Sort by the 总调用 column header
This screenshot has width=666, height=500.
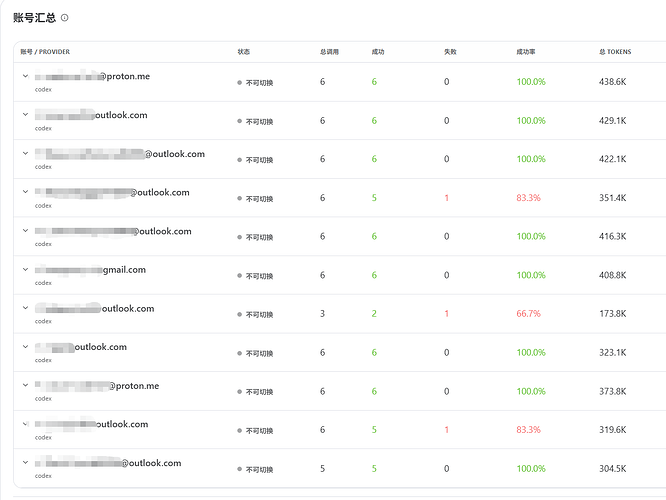(x=329, y=52)
